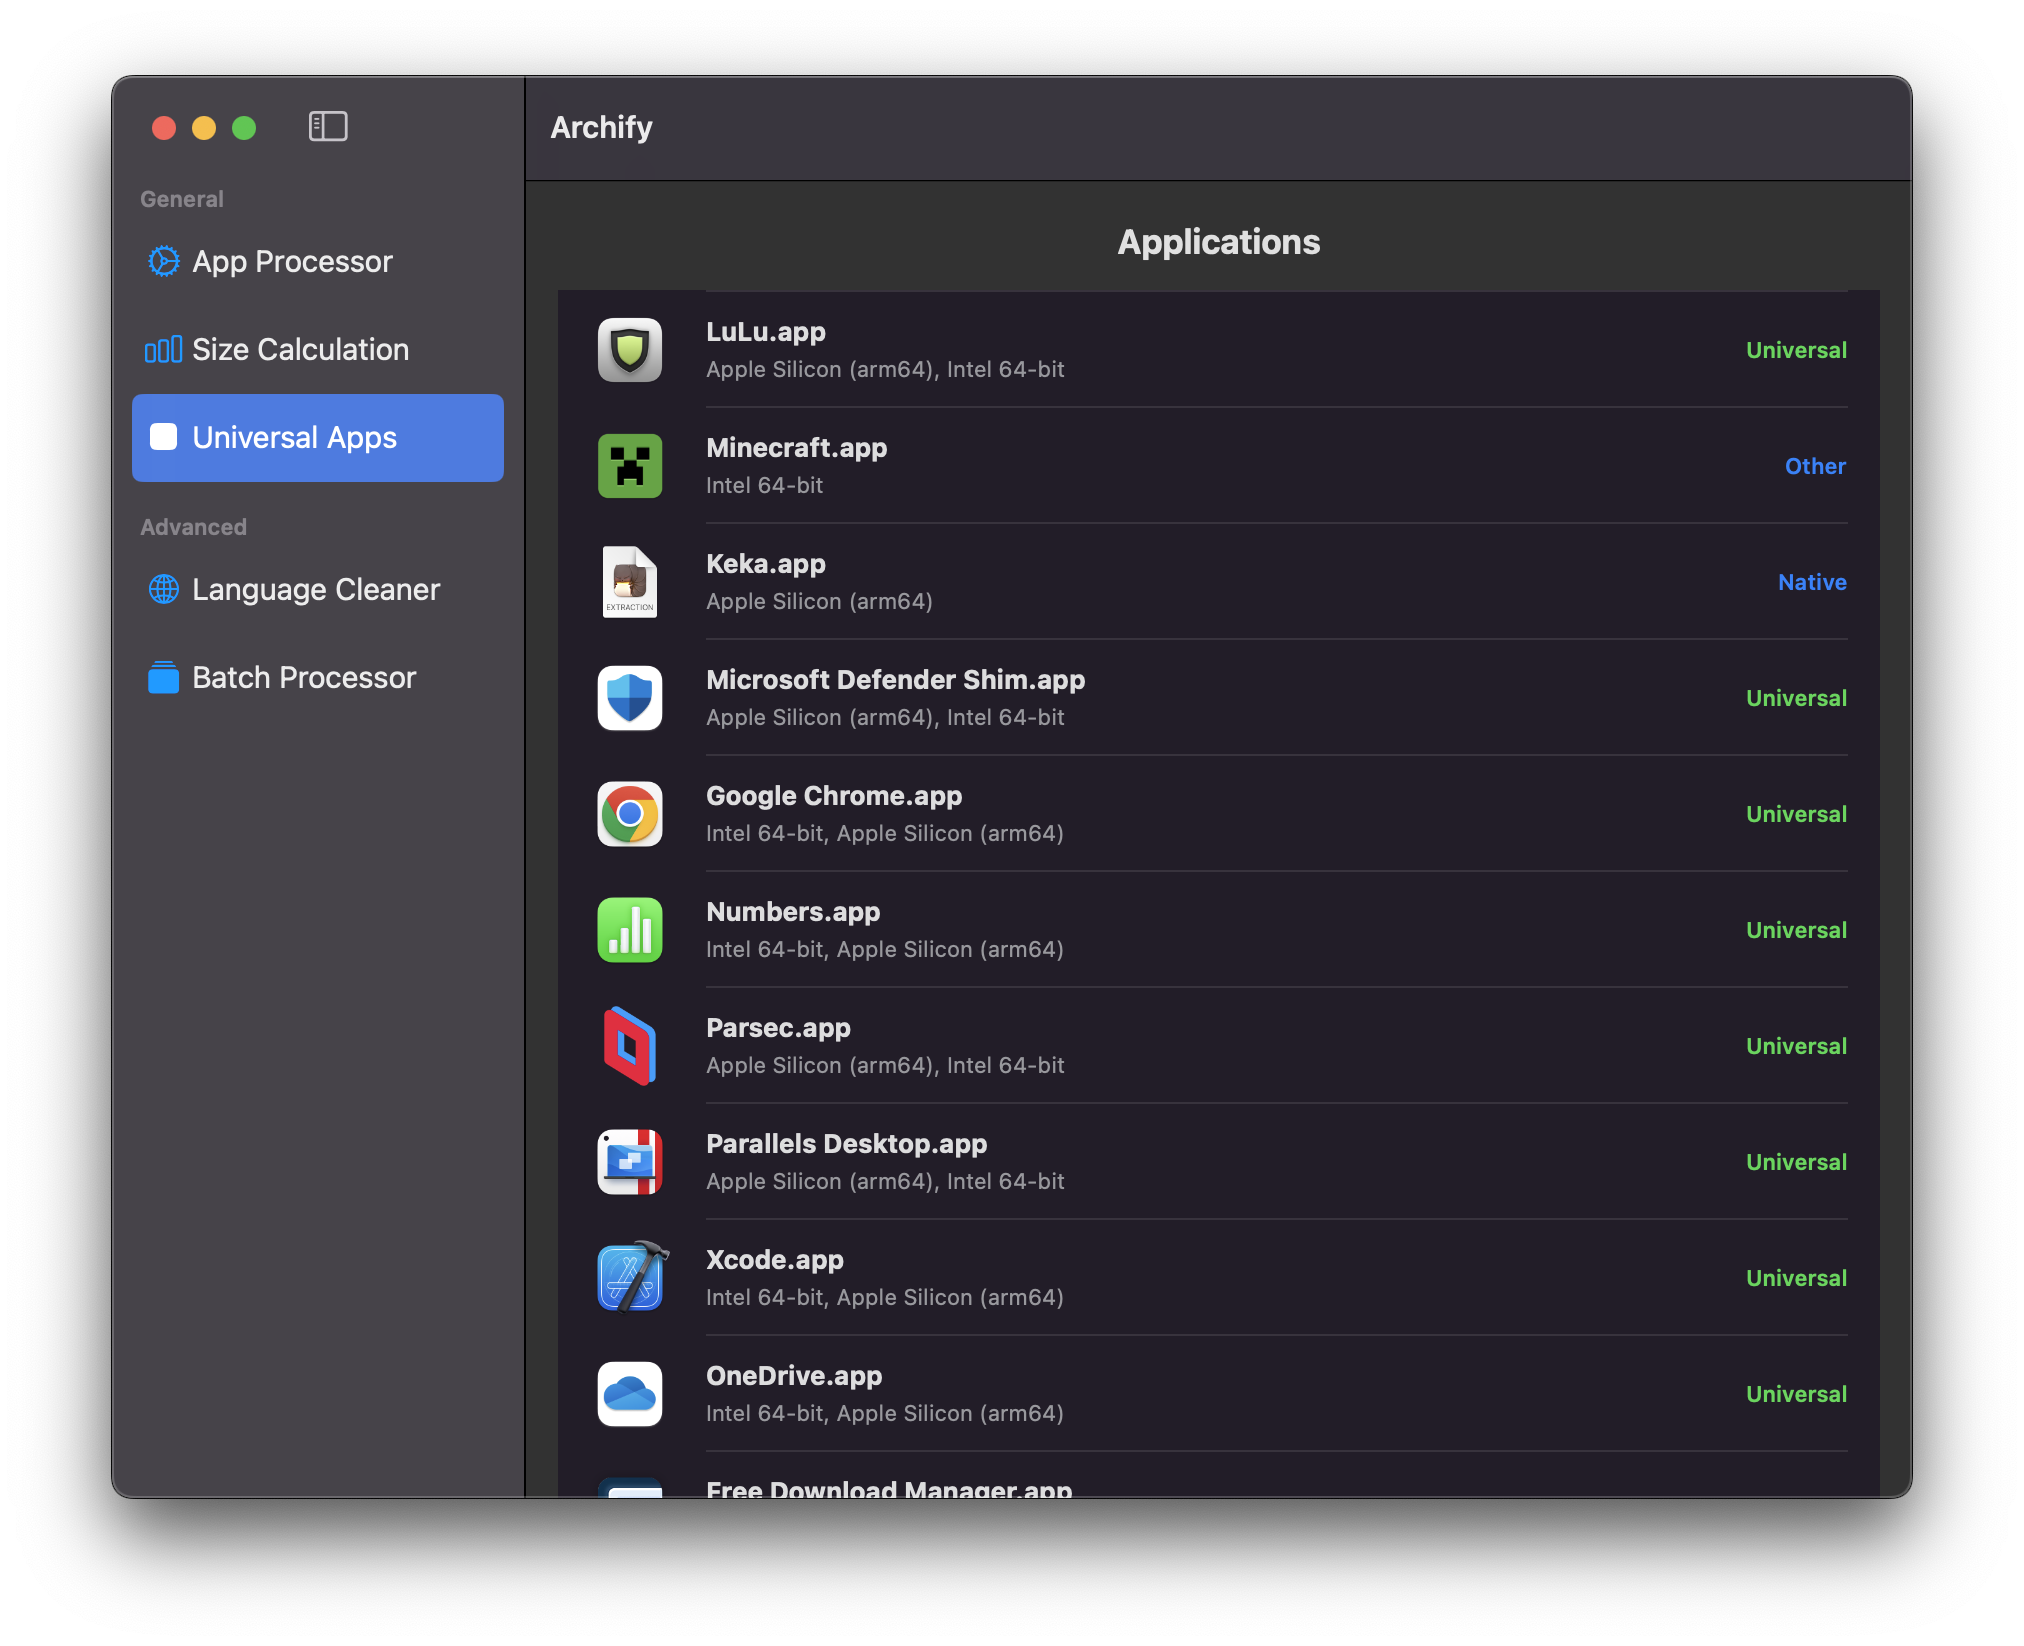The width and height of the screenshot is (2024, 1646).
Task: Click the architecture text under Numbers.app
Action: point(885,950)
